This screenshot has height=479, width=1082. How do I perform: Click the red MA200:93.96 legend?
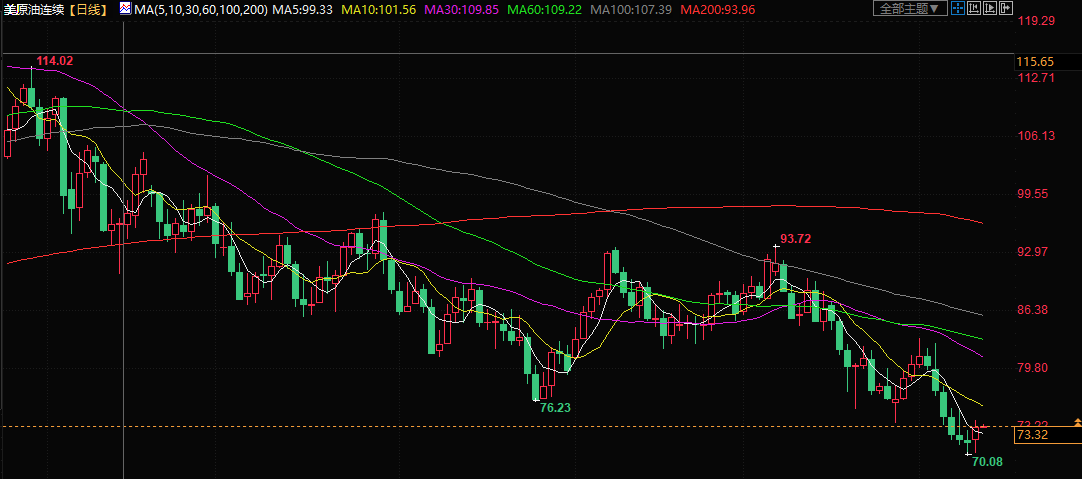pyautogui.click(x=717, y=9)
